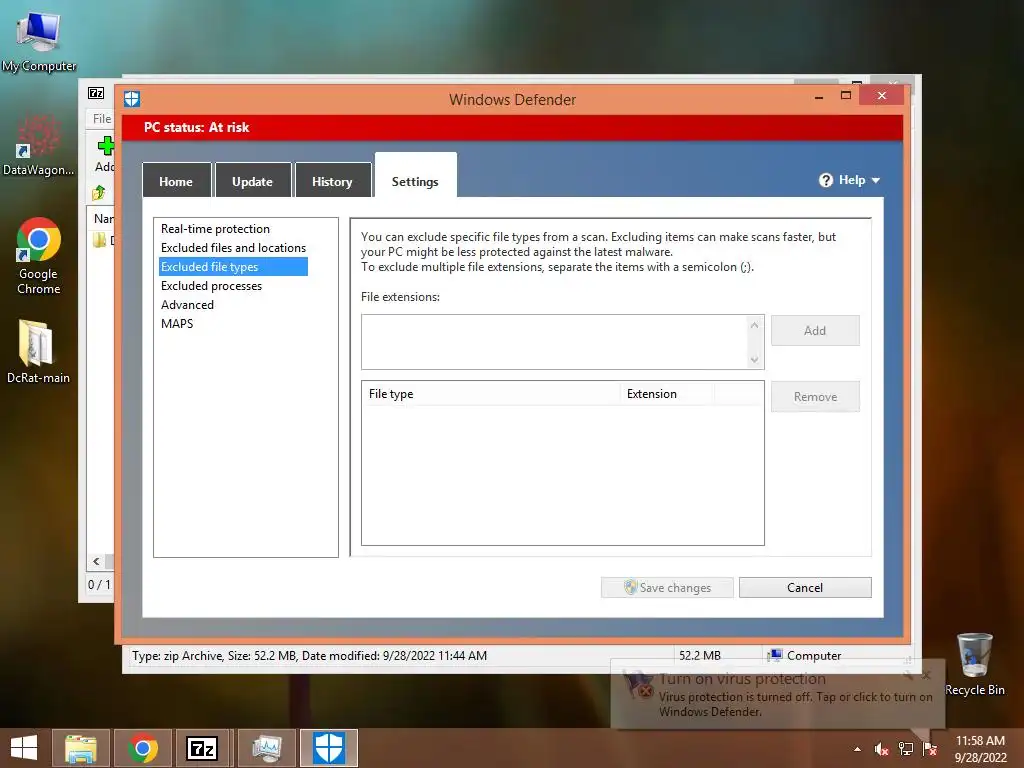The height and width of the screenshot is (768, 1024).
Task: Click the Remove button
Action: click(x=815, y=396)
